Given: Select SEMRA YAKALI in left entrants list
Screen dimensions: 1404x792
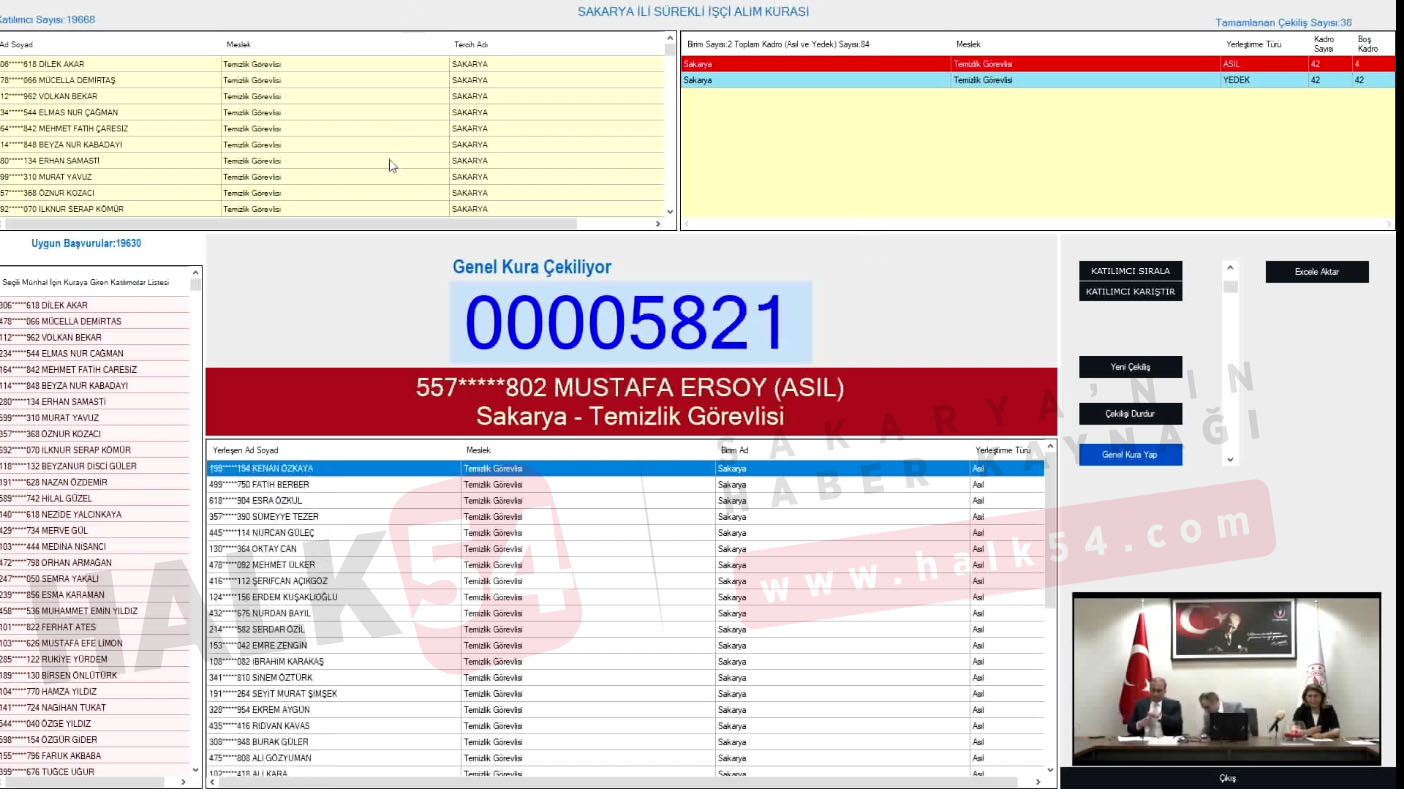Looking at the screenshot, I should tap(95, 578).
